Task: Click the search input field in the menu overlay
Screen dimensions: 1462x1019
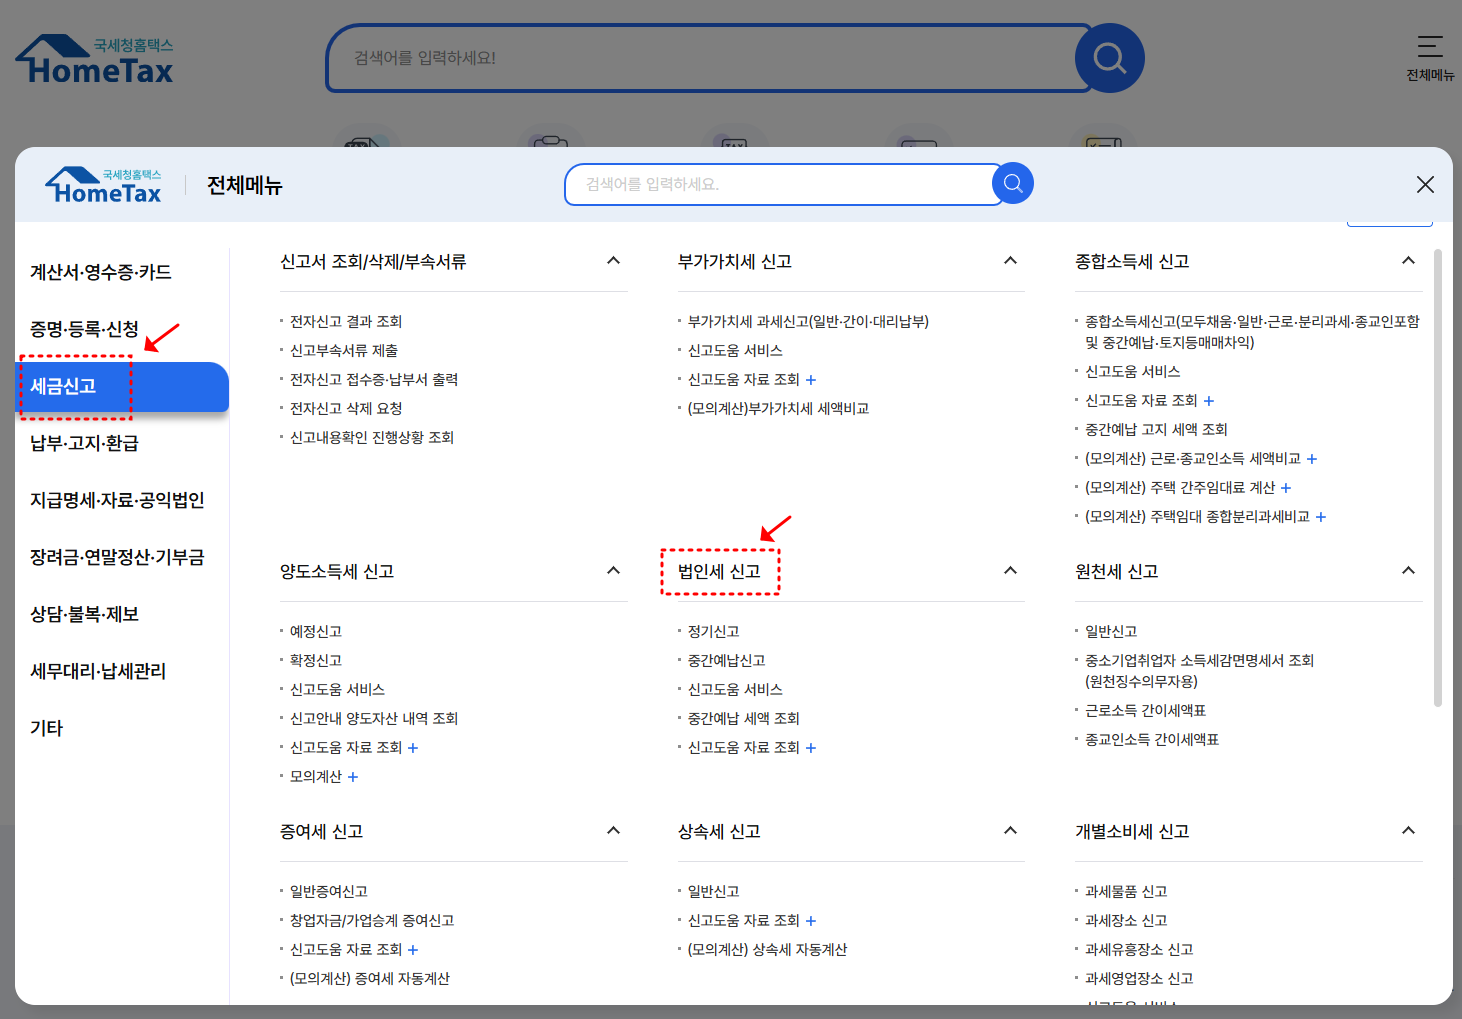Action: click(x=780, y=184)
